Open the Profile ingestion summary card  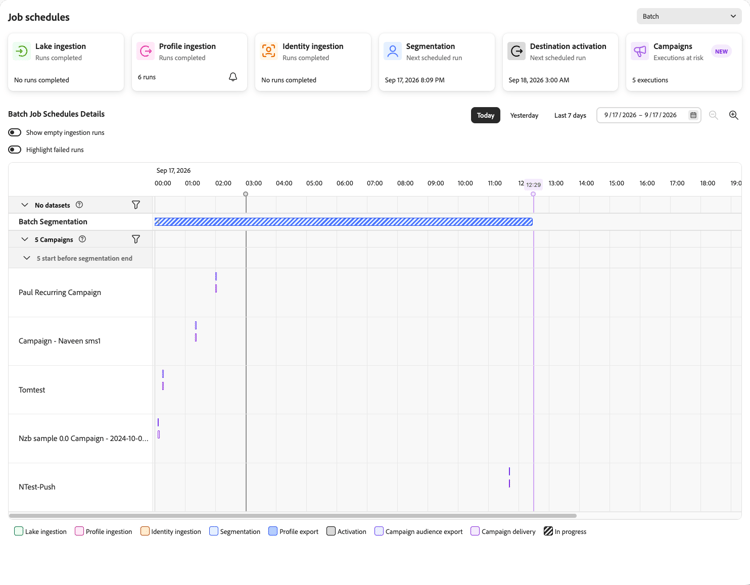(x=189, y=62)
